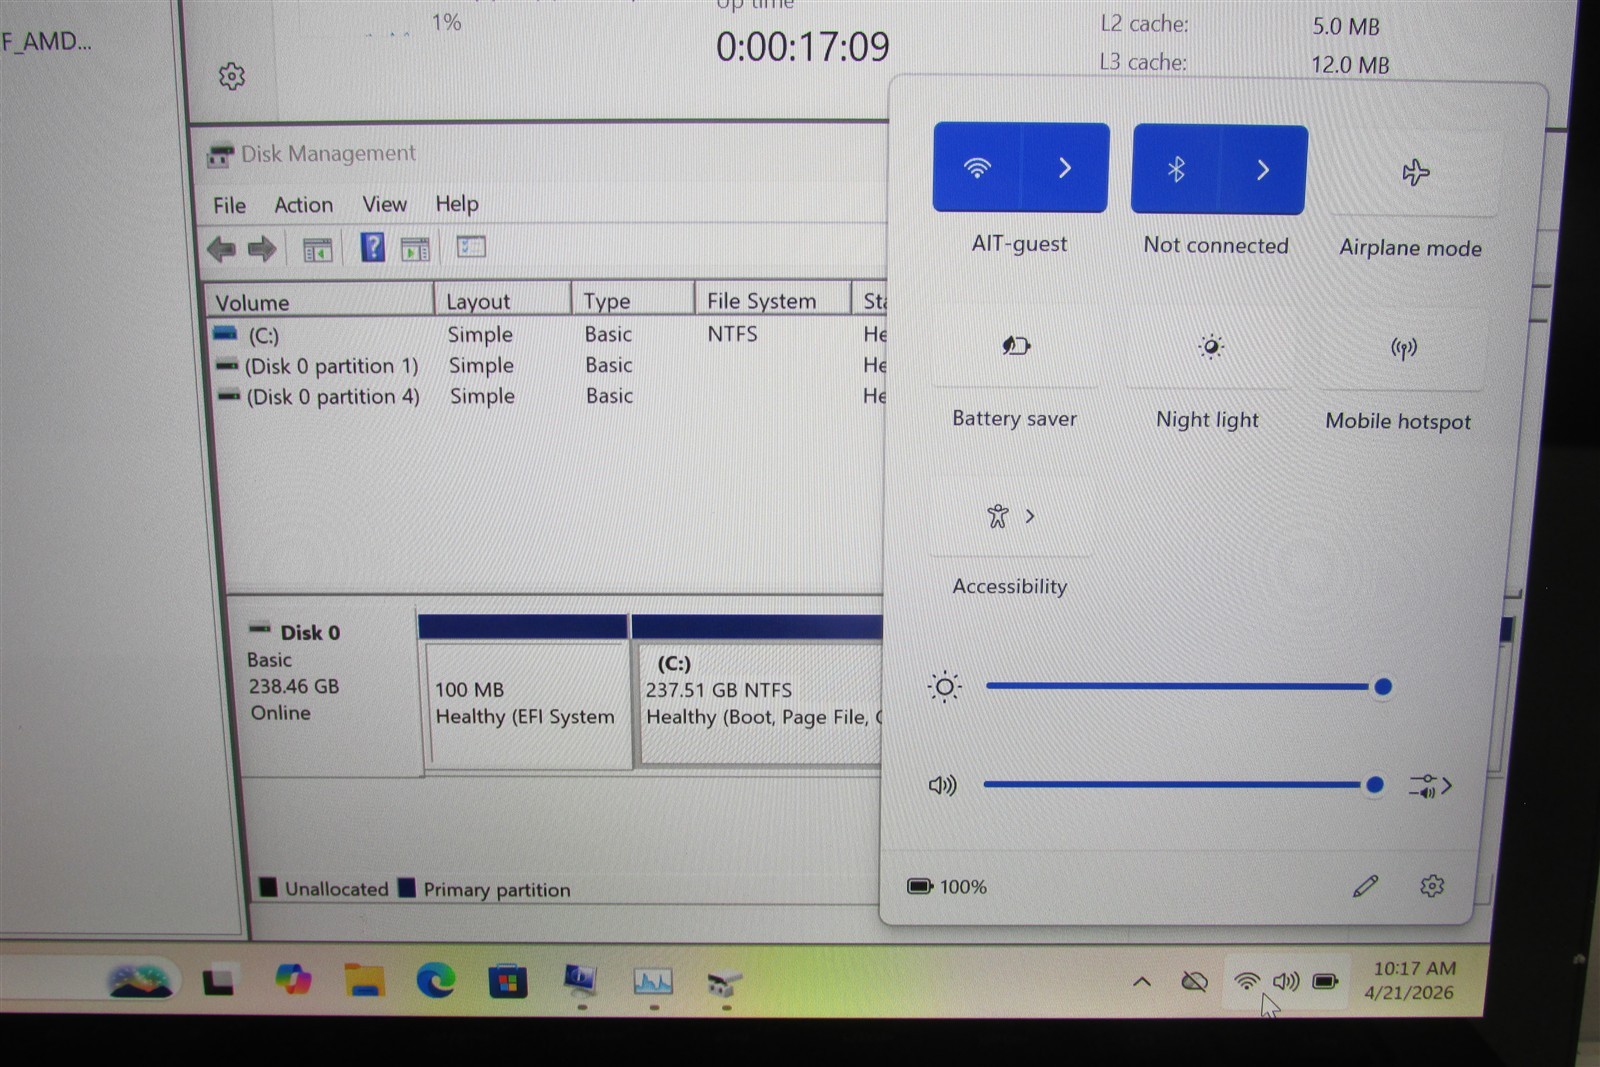This screenshot has width=1600, height=1067.
Task: Open sound output selector next to volume slider
Action: click(1431, 786)
